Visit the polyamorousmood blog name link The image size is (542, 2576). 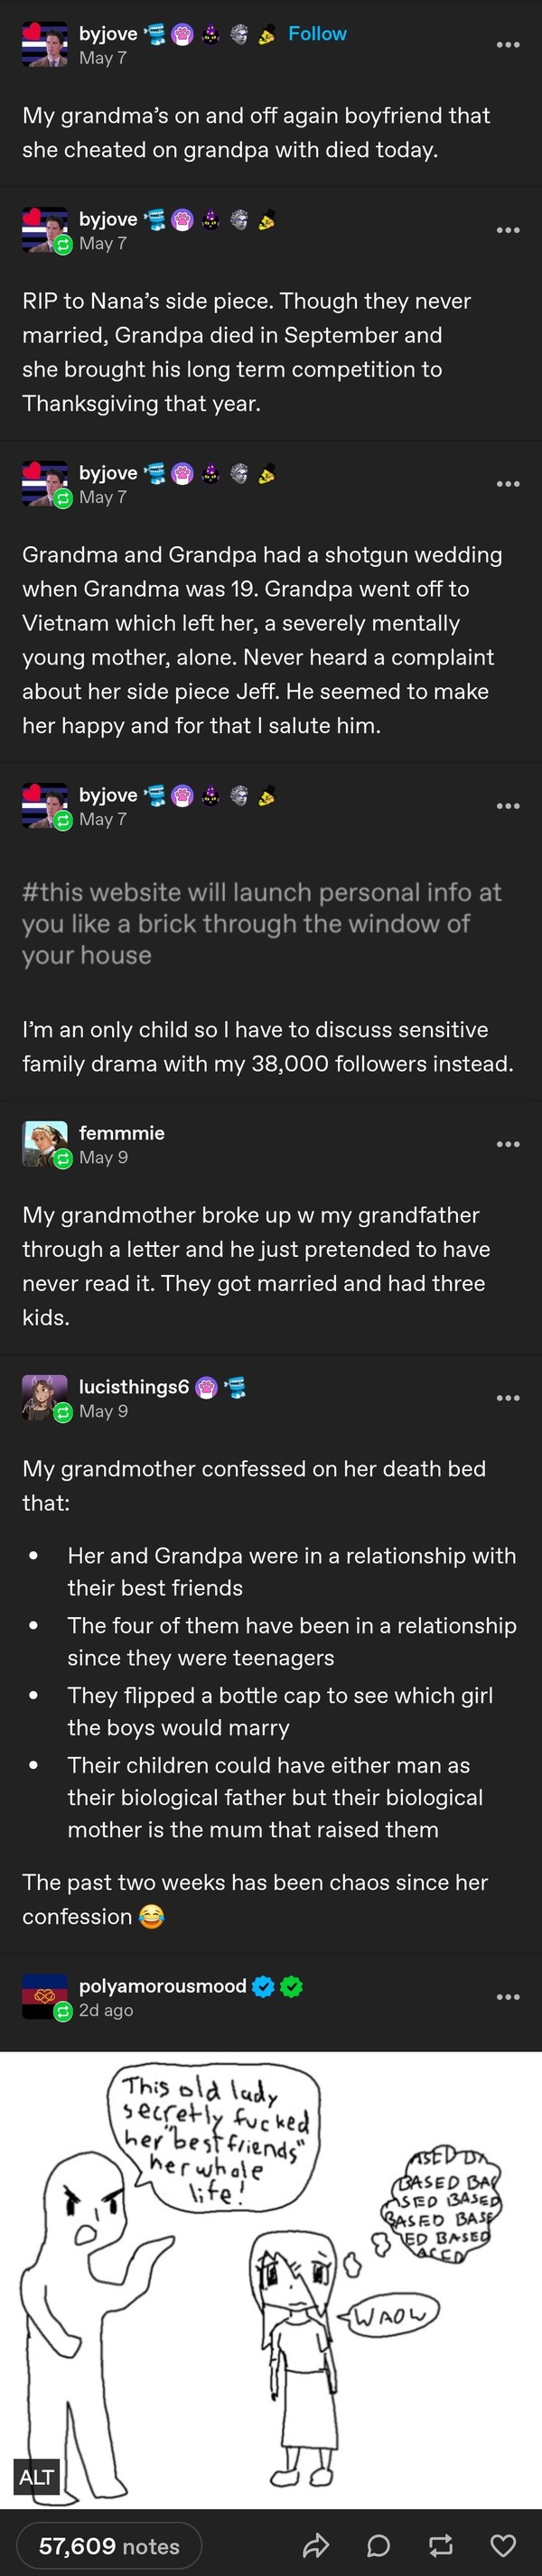162,1986
